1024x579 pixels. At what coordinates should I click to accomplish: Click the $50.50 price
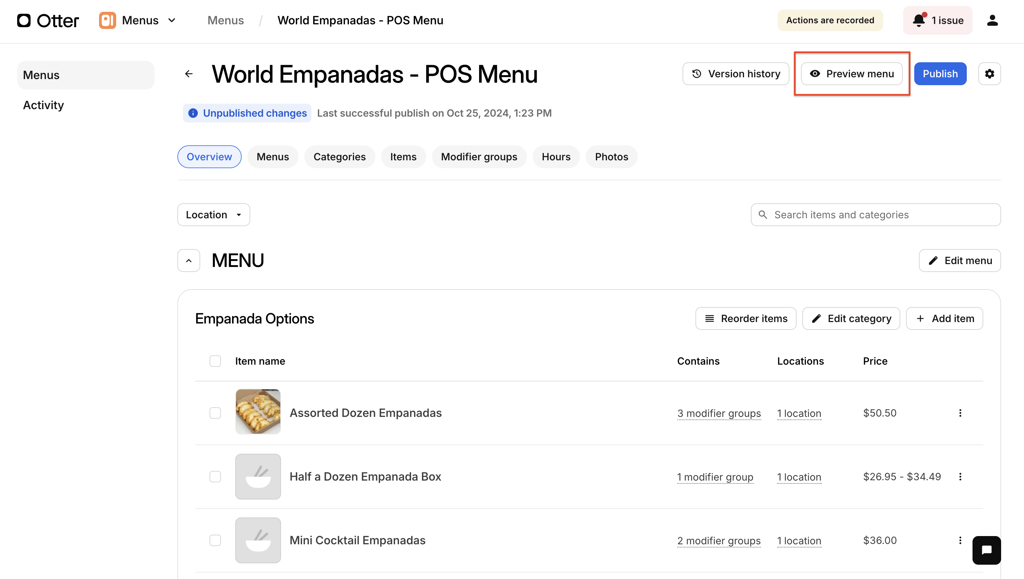point(880,413)
